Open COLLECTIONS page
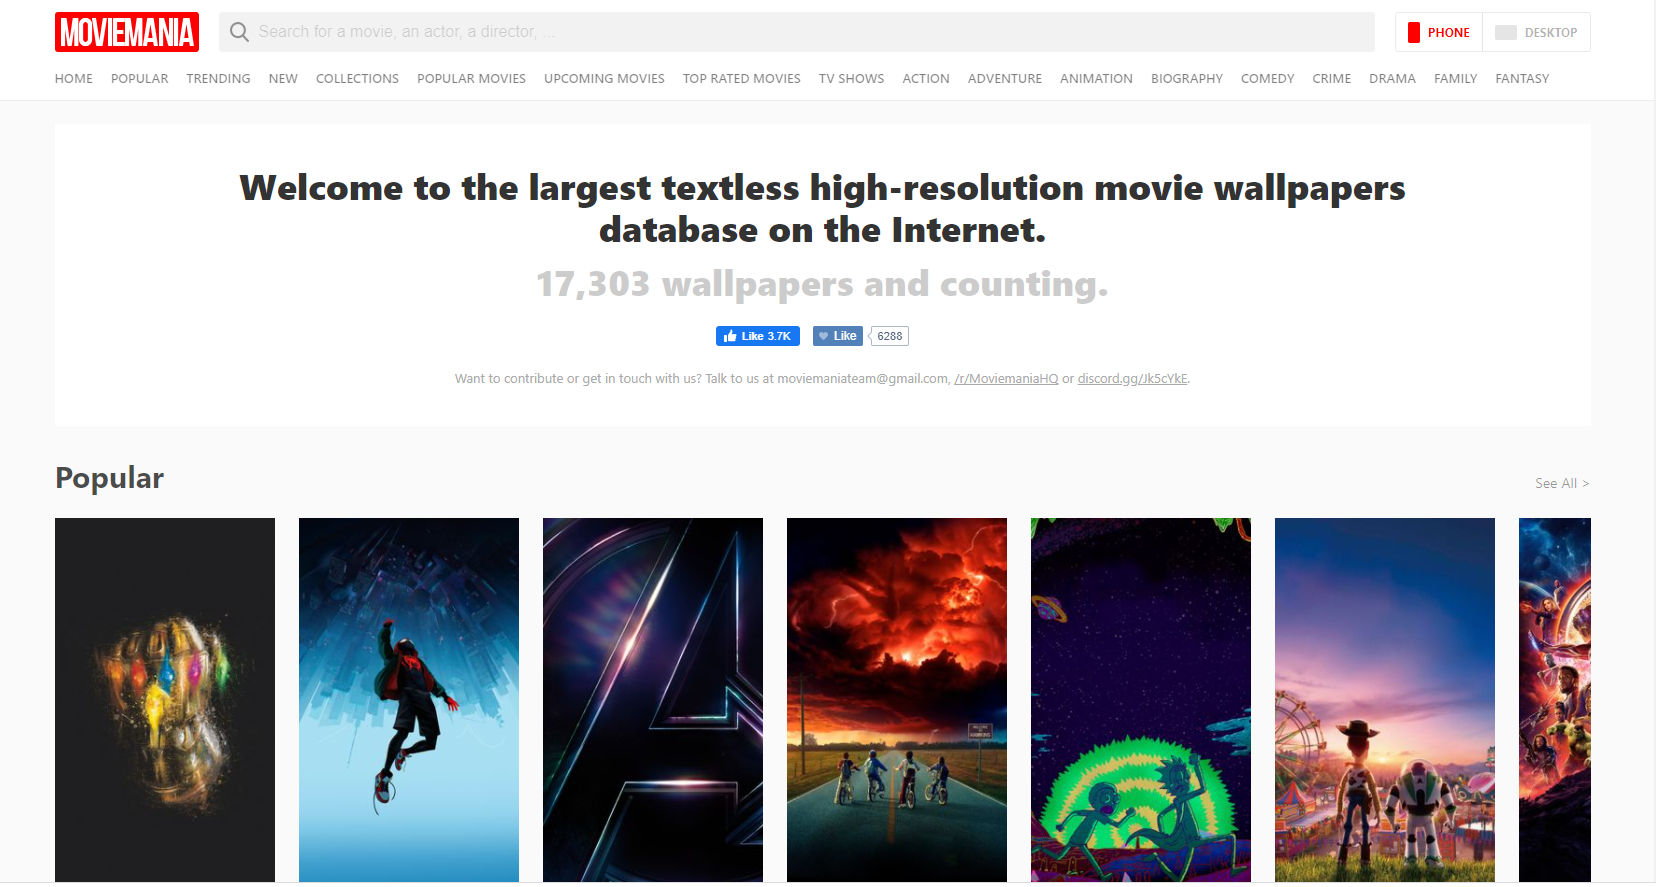Image resolution: width=1656 pixels, height=887 pixels. pyautogui.click(x=357, y=78)
